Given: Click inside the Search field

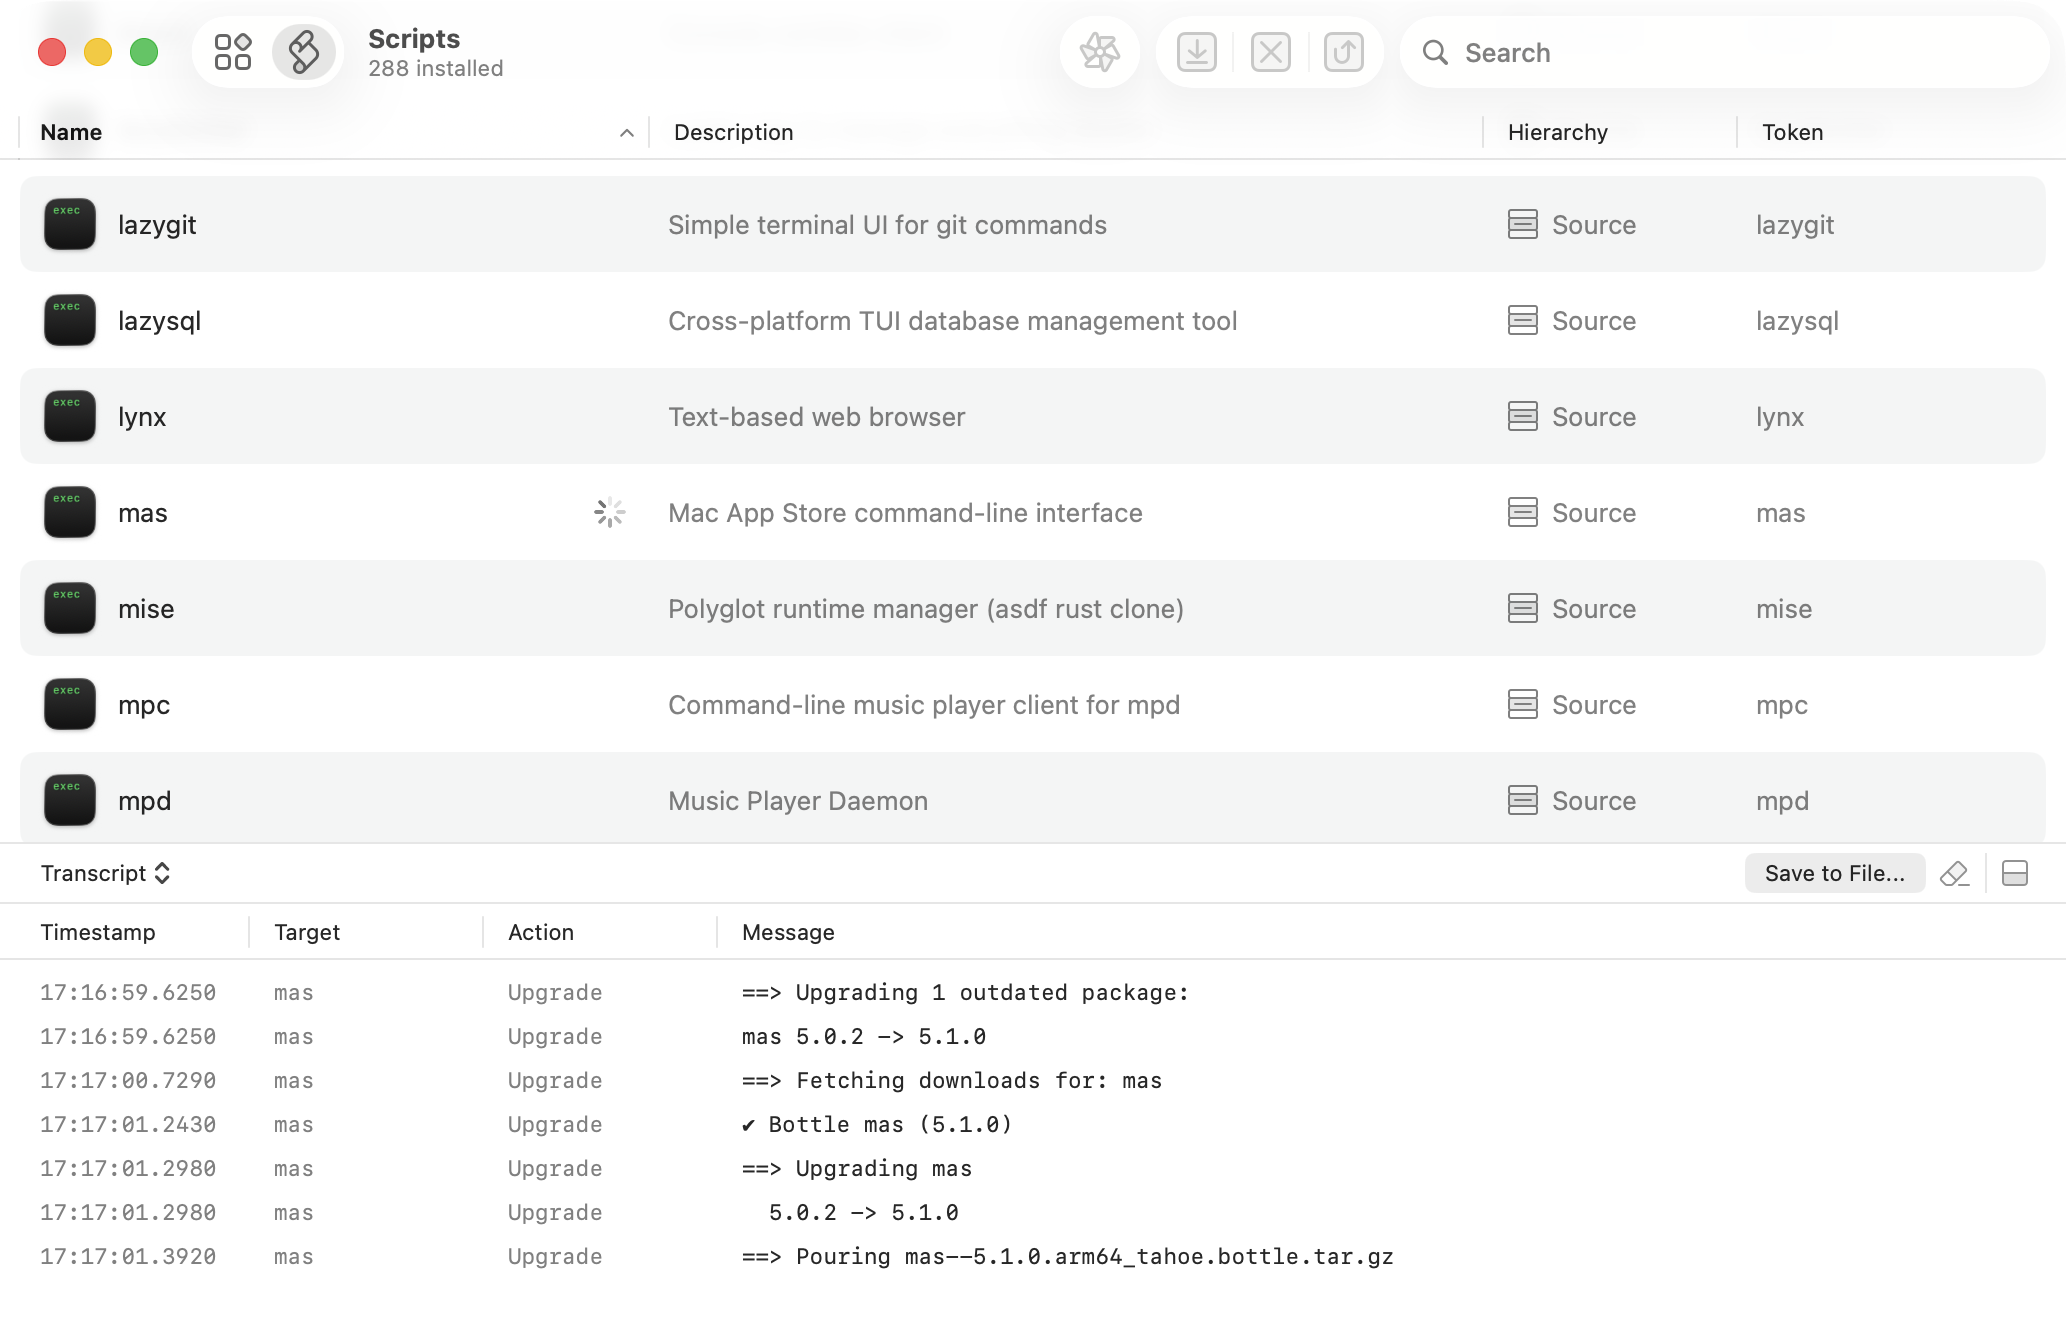Looking at the screenshot, I should tap(1700, 52).
